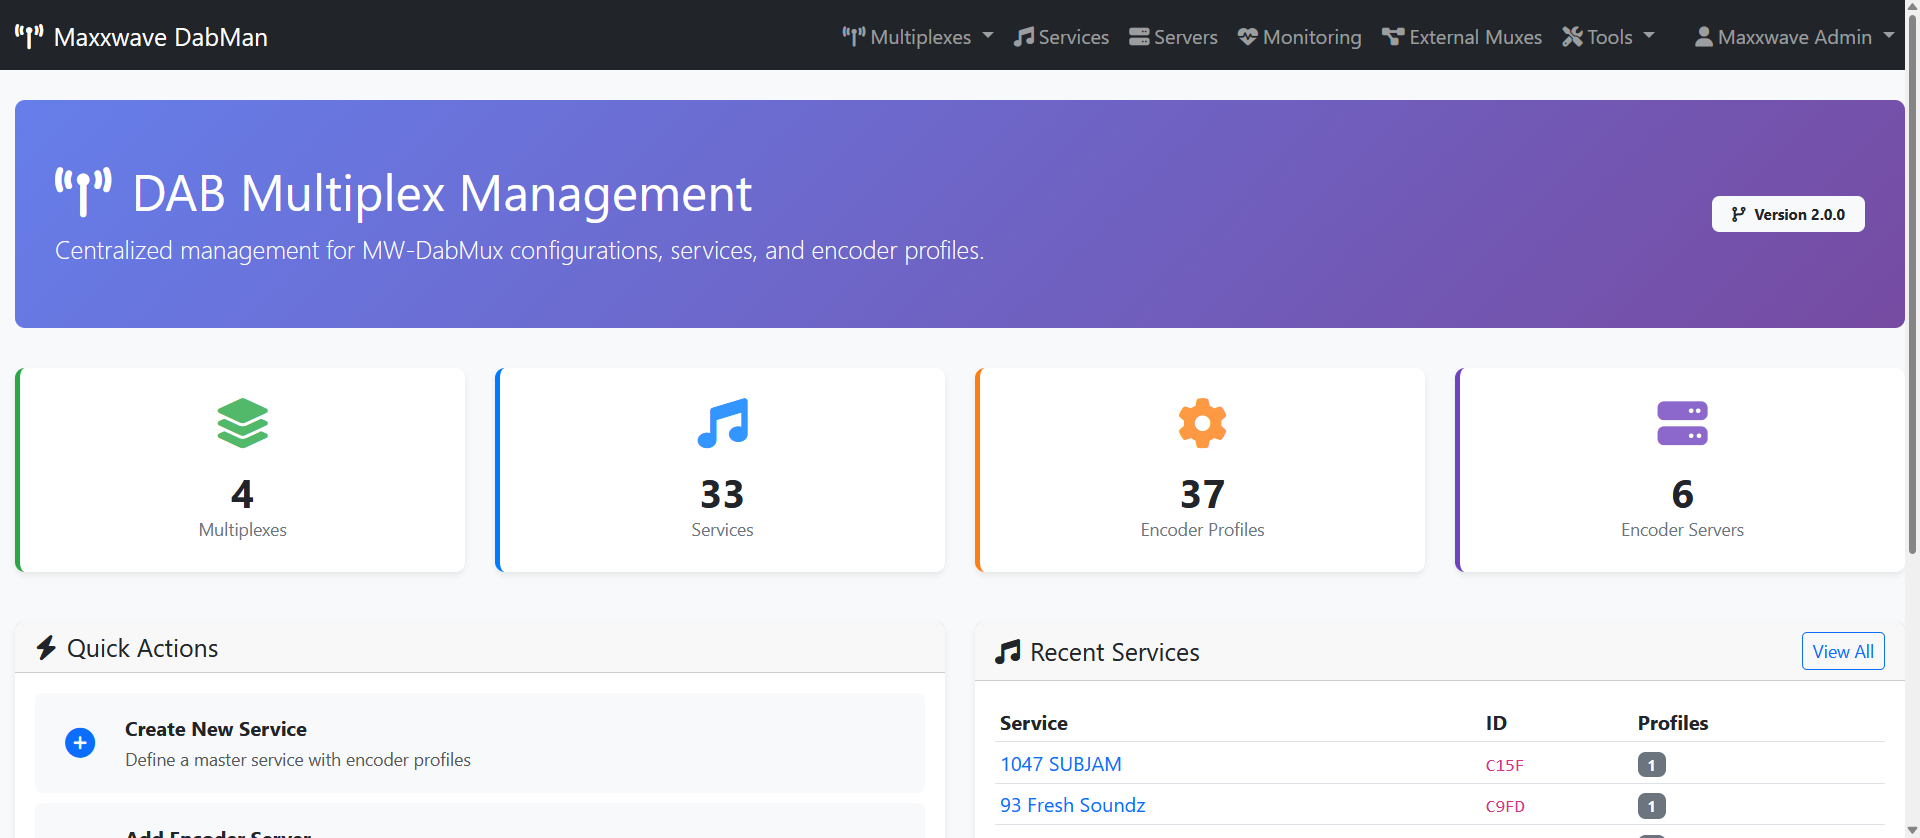Select service ID C15F

(1504, 765)
